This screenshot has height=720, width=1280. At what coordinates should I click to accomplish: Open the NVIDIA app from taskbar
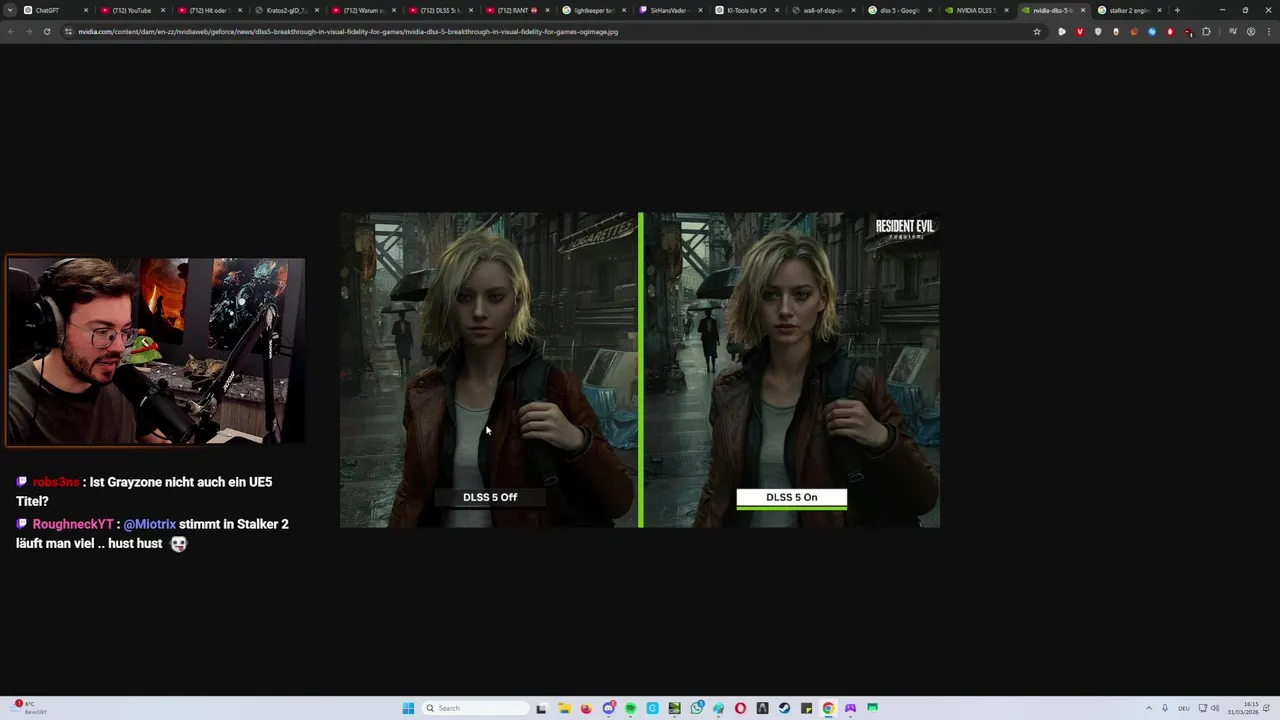tap(674, 708)
